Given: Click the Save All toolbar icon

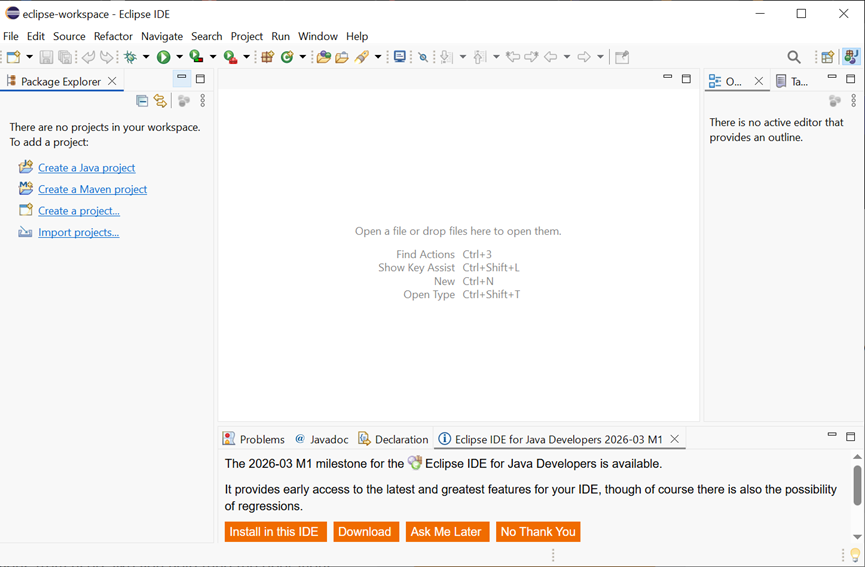Looking at the screenshot, I should 65,57.
